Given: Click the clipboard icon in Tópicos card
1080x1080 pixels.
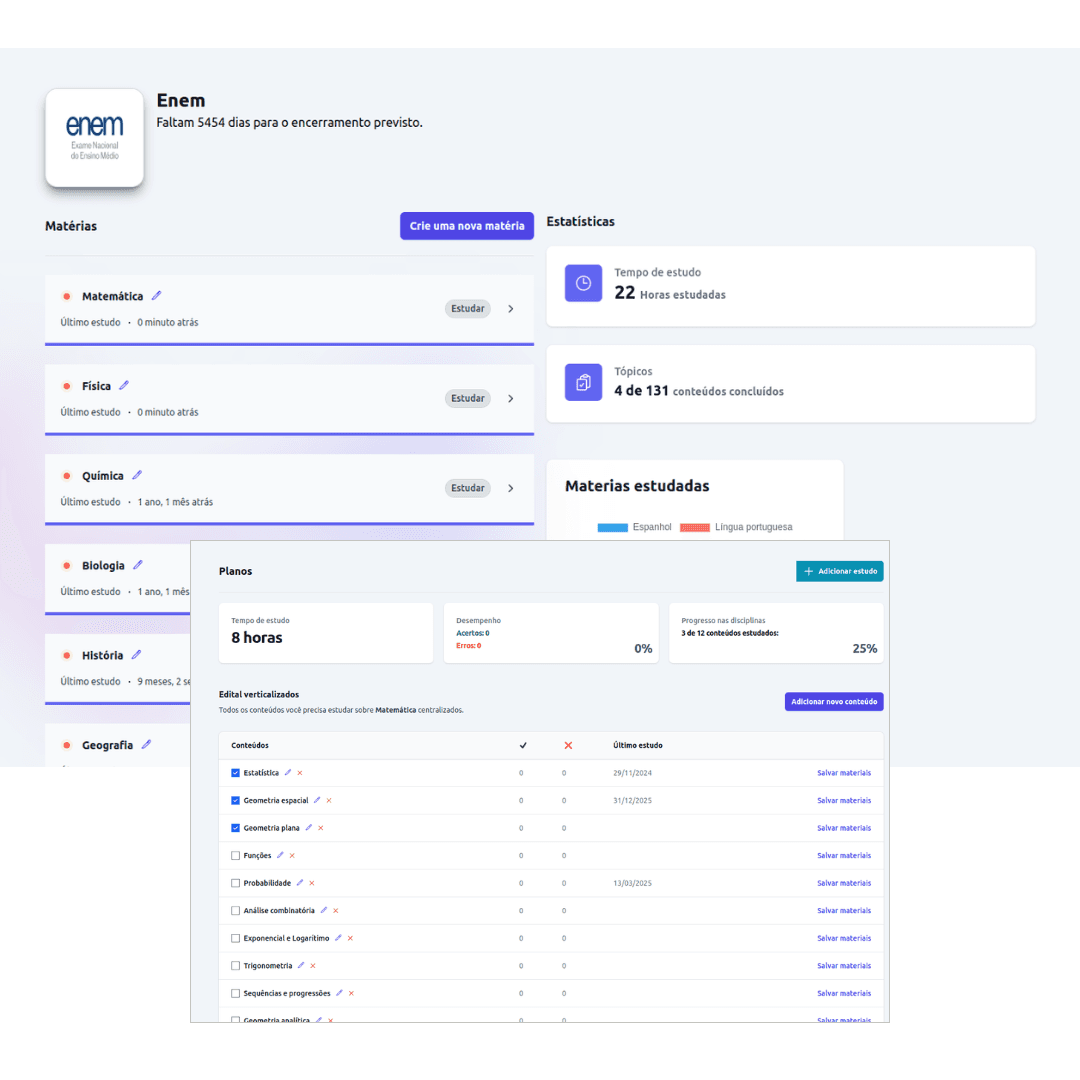Looking at the screenshot, I should [583, 382].
